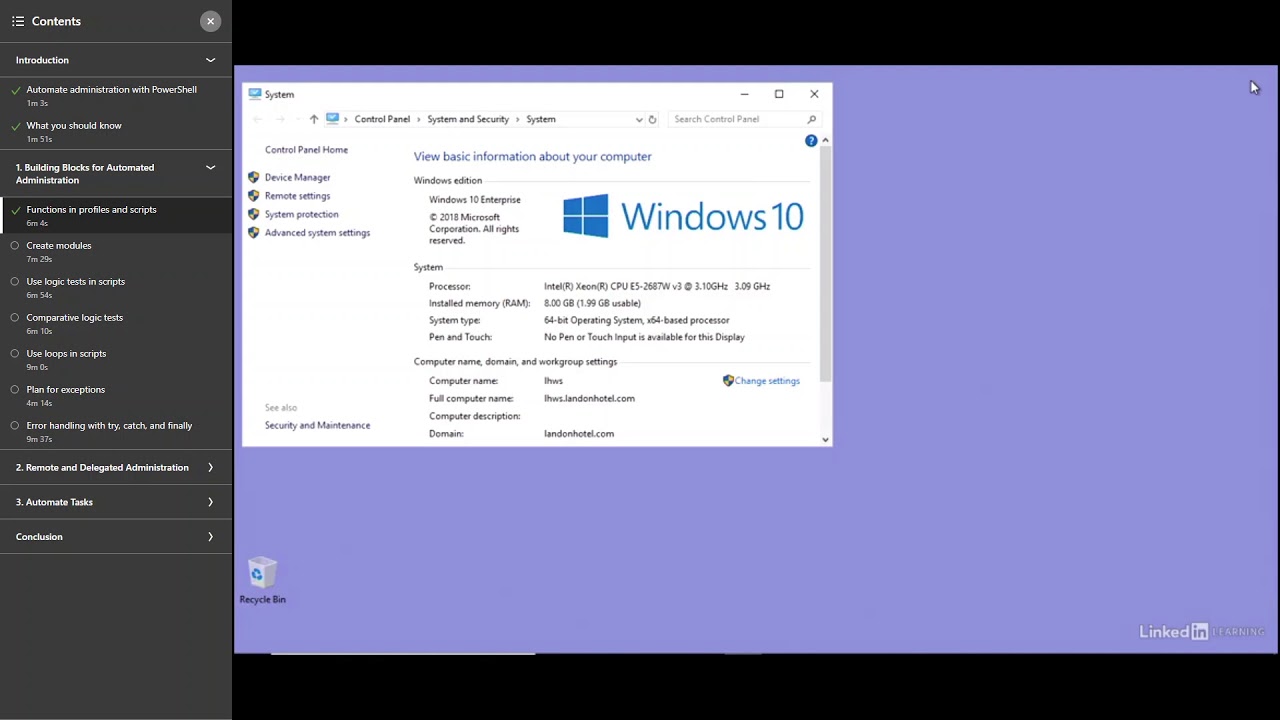Close the System window
Image resolution: width=1280 pixels, height=720 pixels.
[x=814, y=94]
